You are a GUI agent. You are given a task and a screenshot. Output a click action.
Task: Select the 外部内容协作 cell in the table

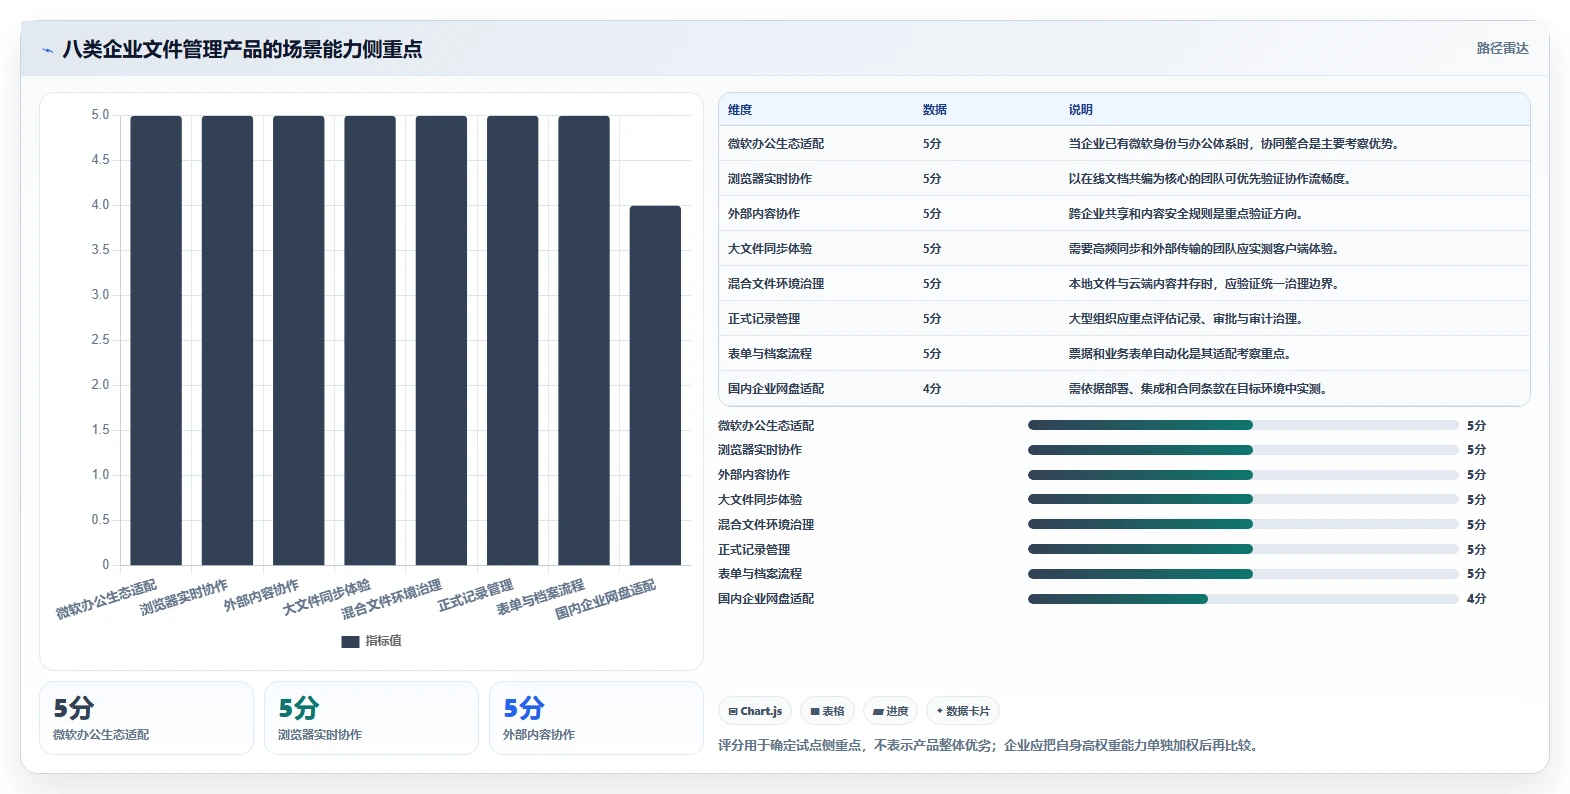tap(764, 214)
